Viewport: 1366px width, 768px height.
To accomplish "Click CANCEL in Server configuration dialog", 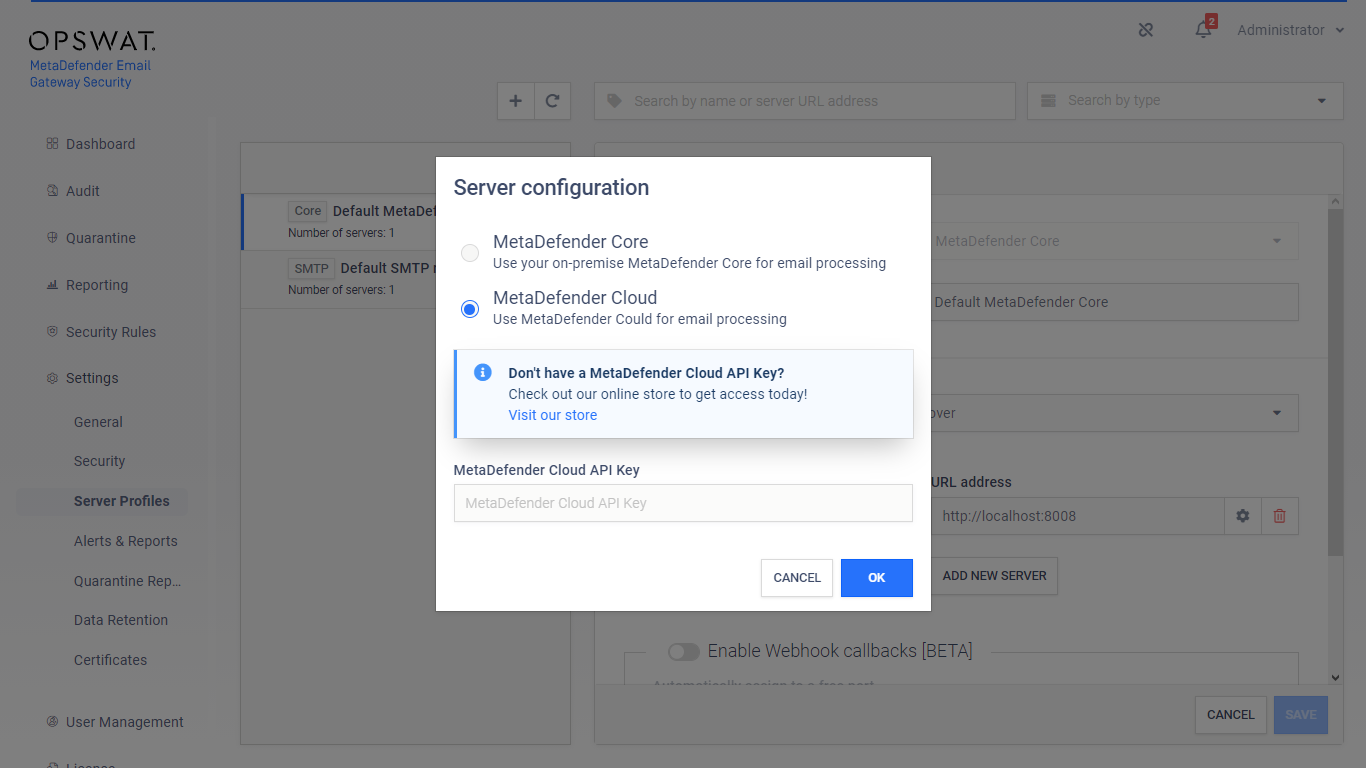I will (797, 578).
